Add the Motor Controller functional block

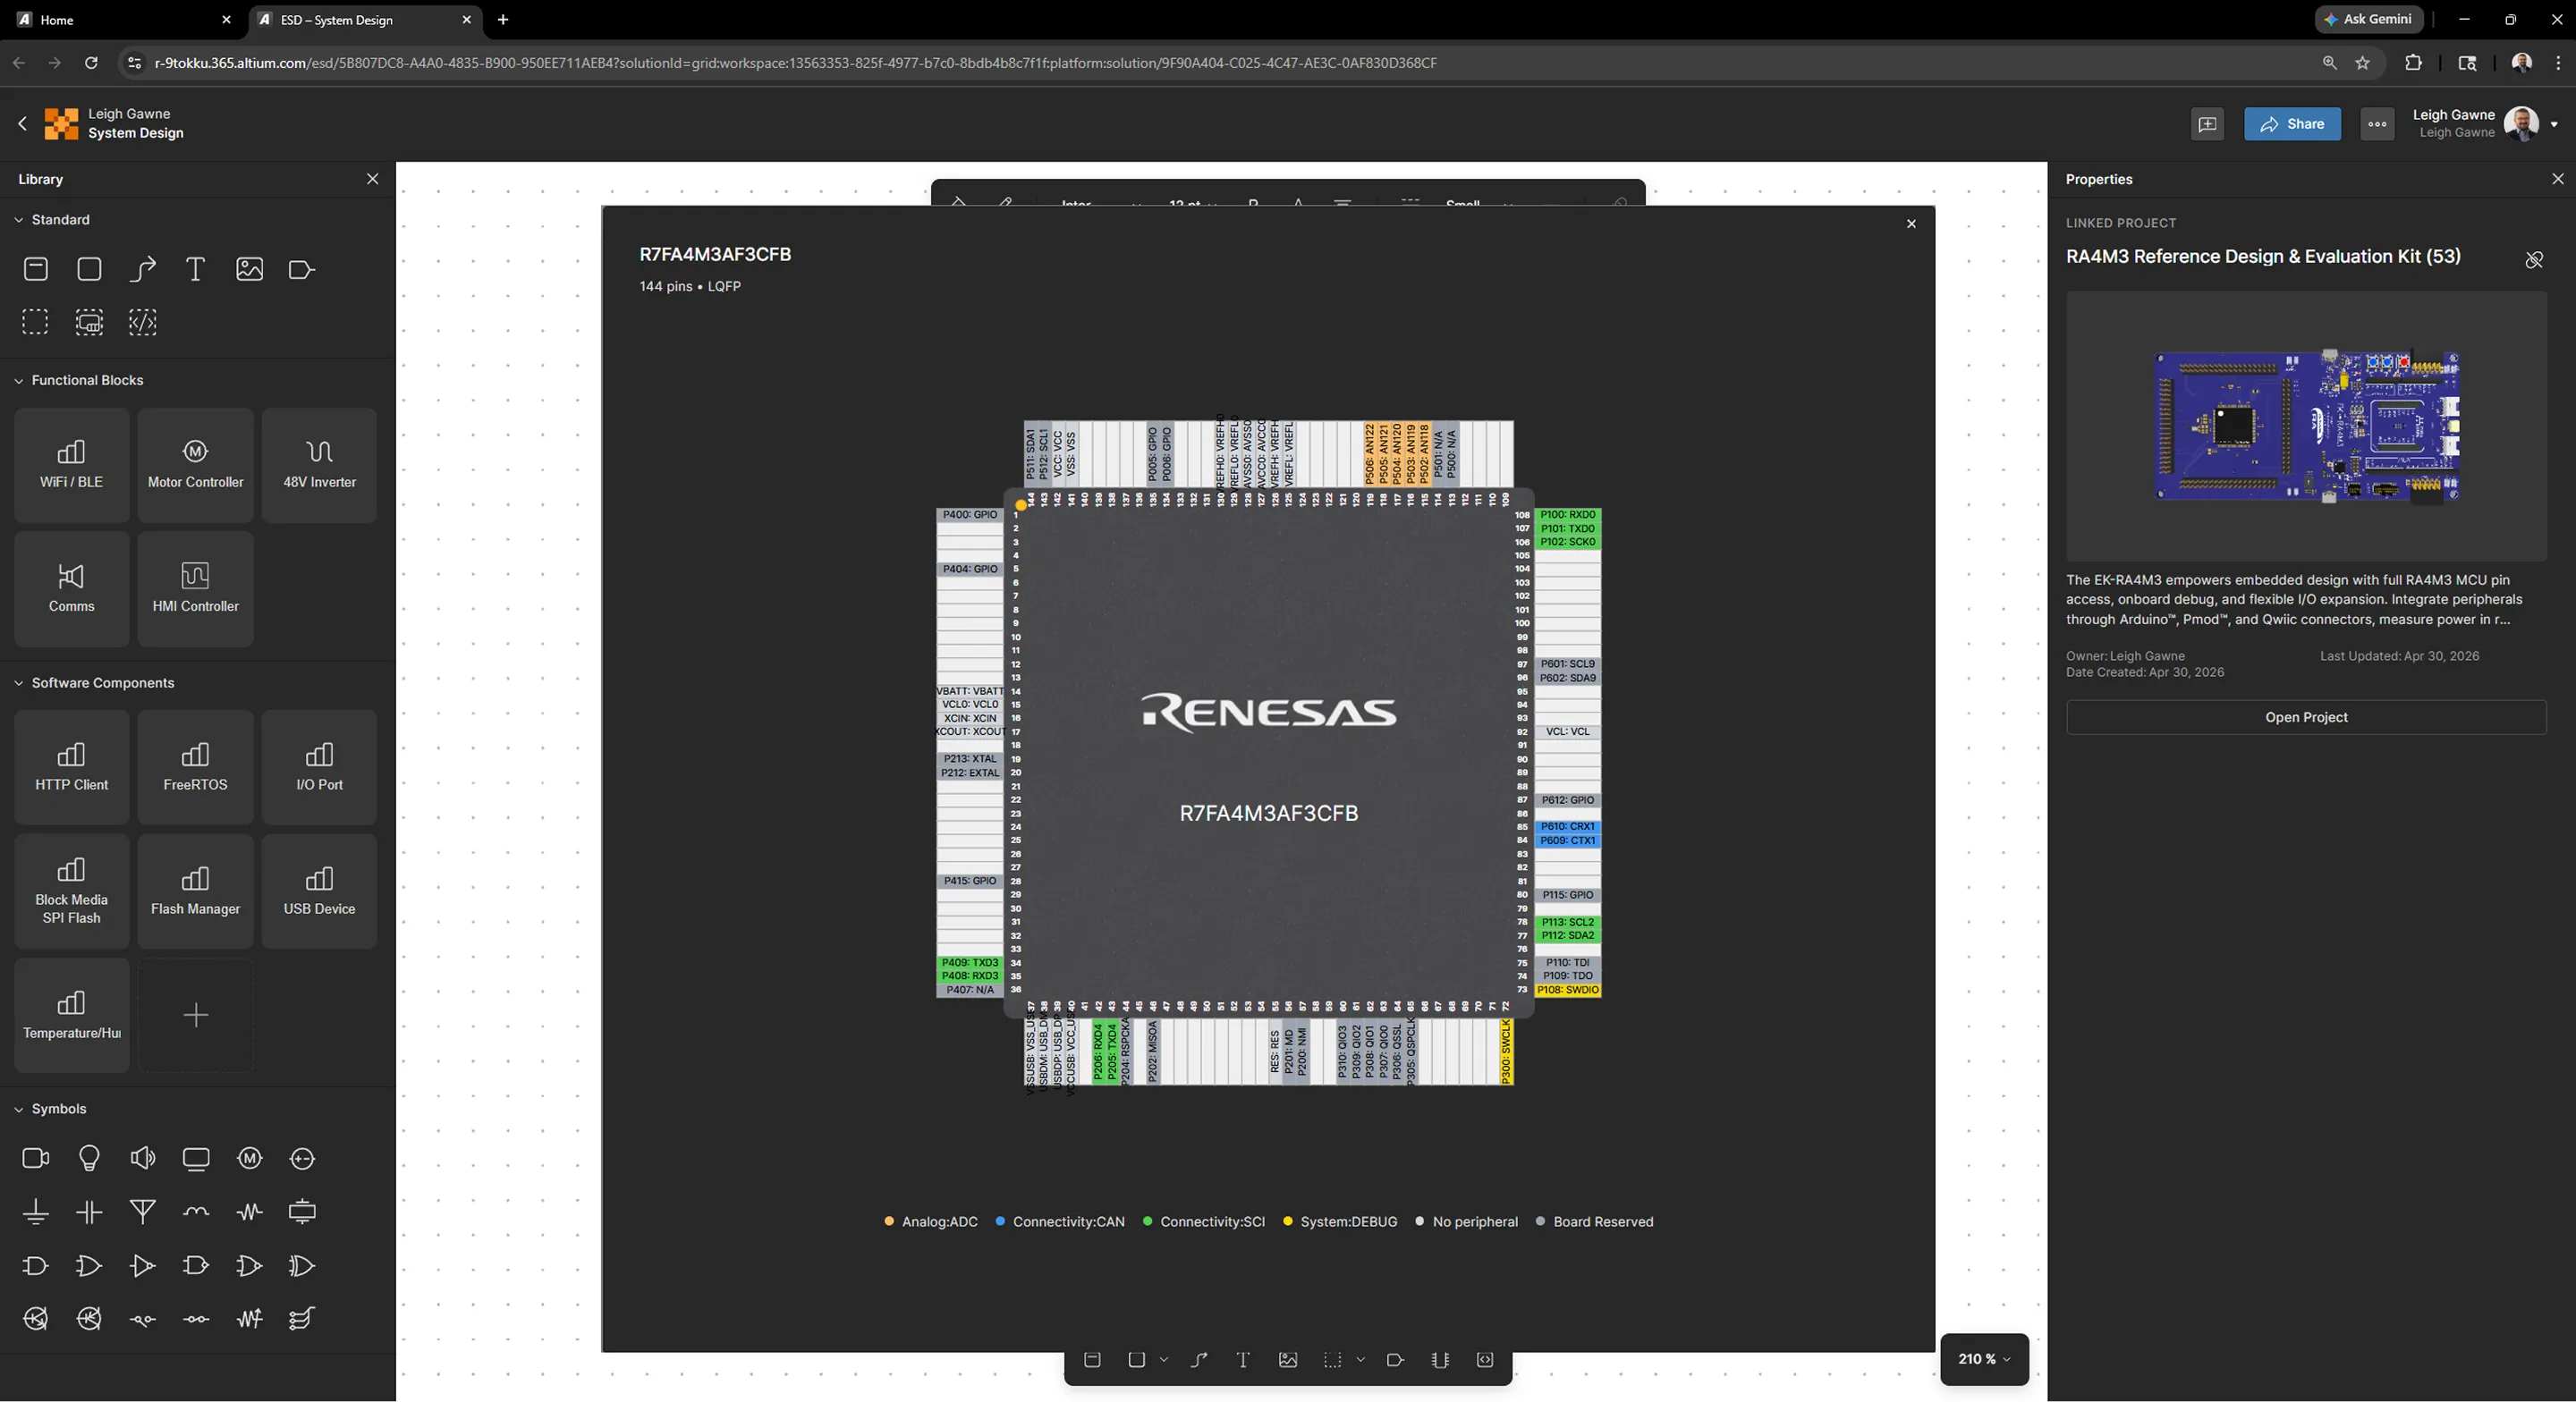click(196, 465)
